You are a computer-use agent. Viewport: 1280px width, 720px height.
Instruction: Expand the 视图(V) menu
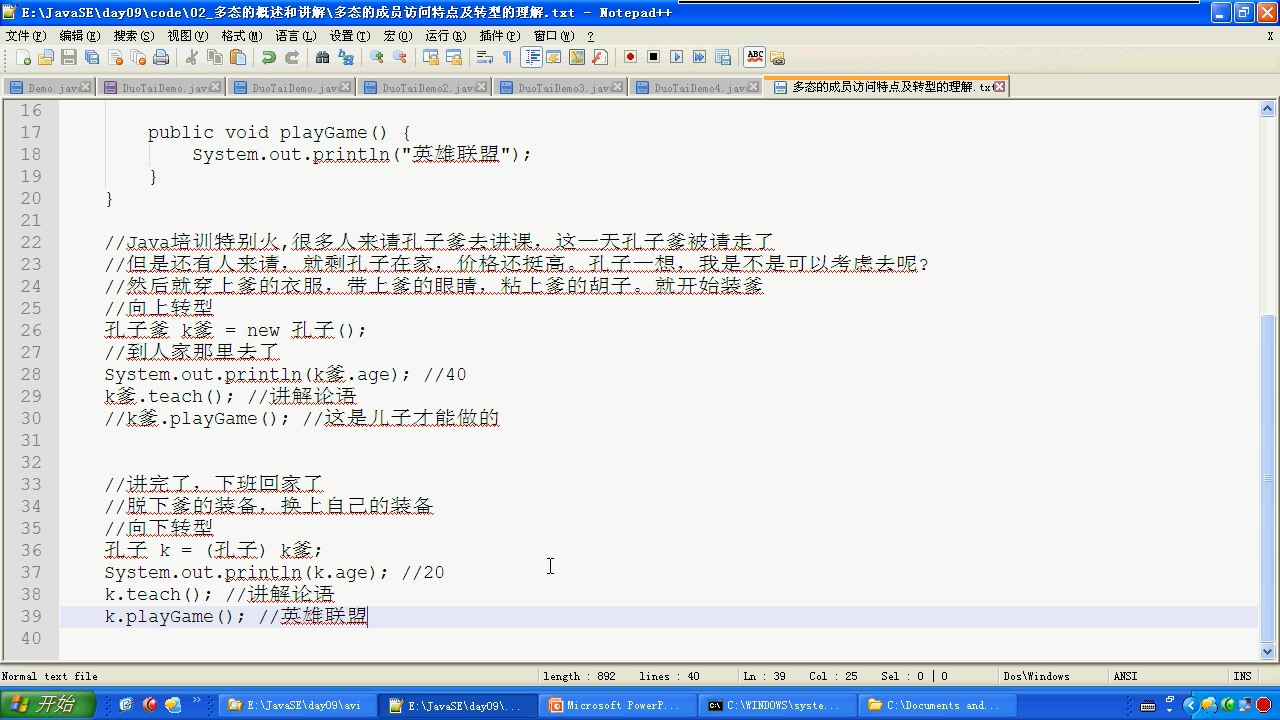point(187,36)
